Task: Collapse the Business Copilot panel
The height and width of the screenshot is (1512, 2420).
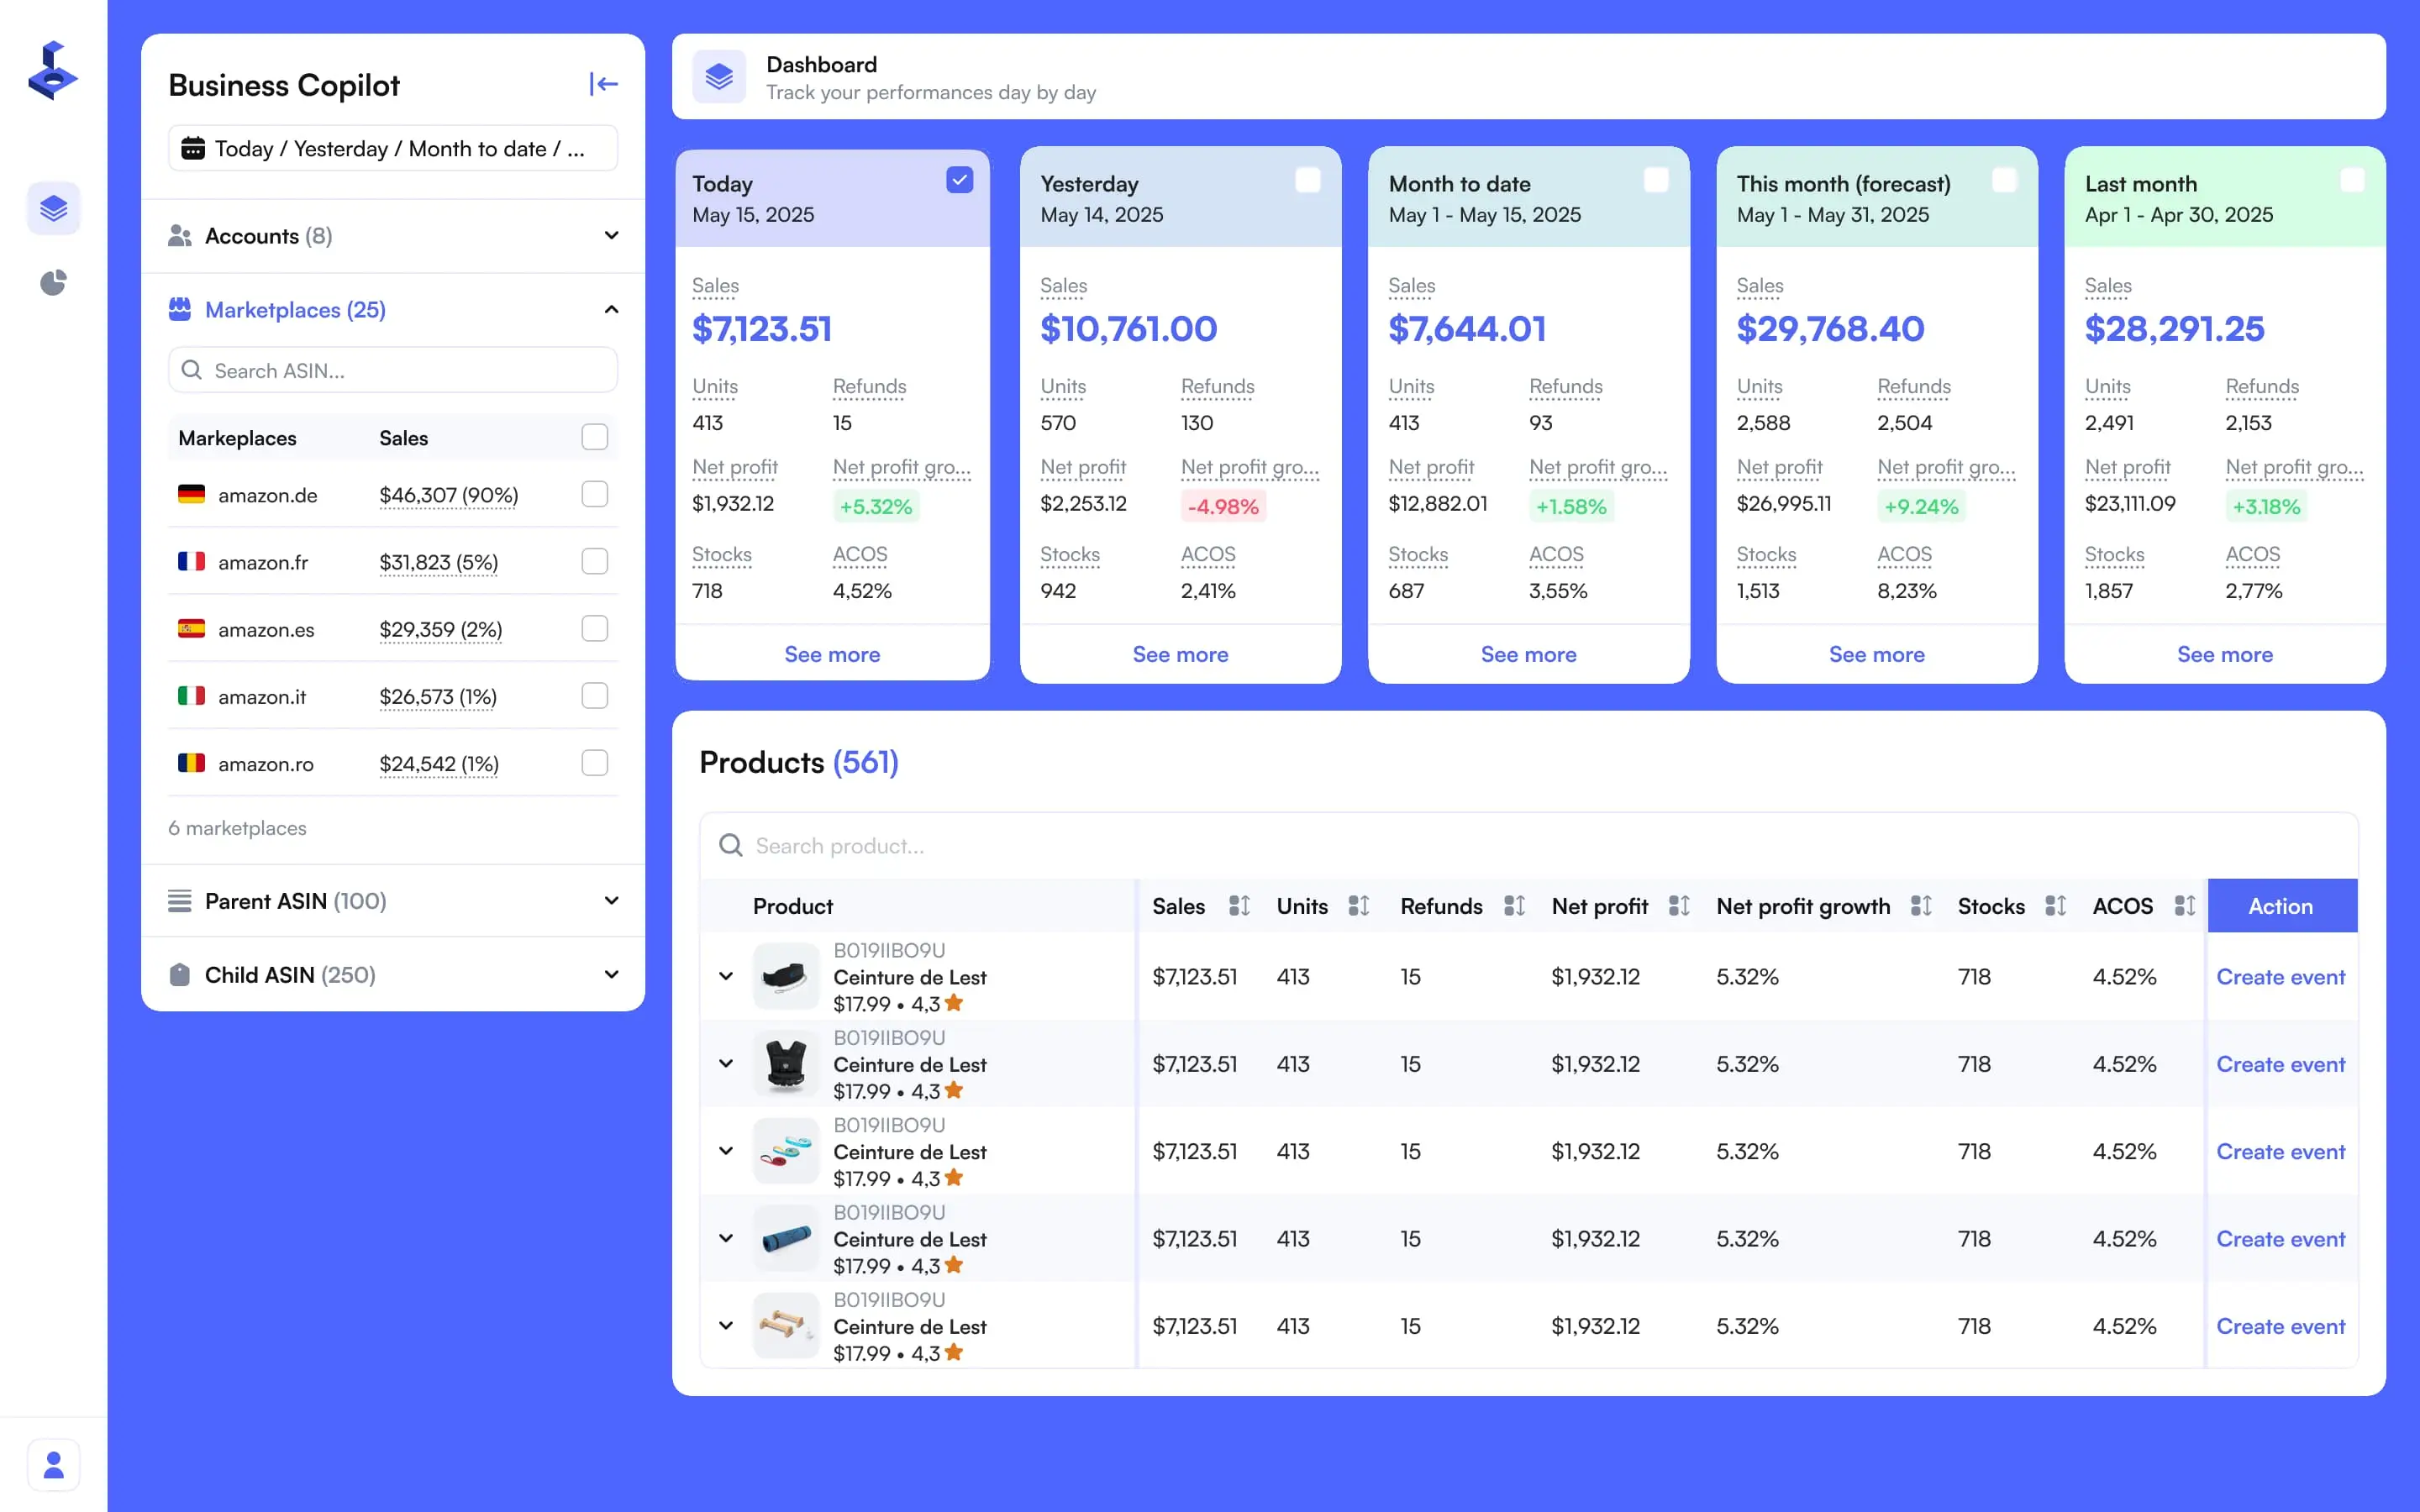Action: (603, 84)
